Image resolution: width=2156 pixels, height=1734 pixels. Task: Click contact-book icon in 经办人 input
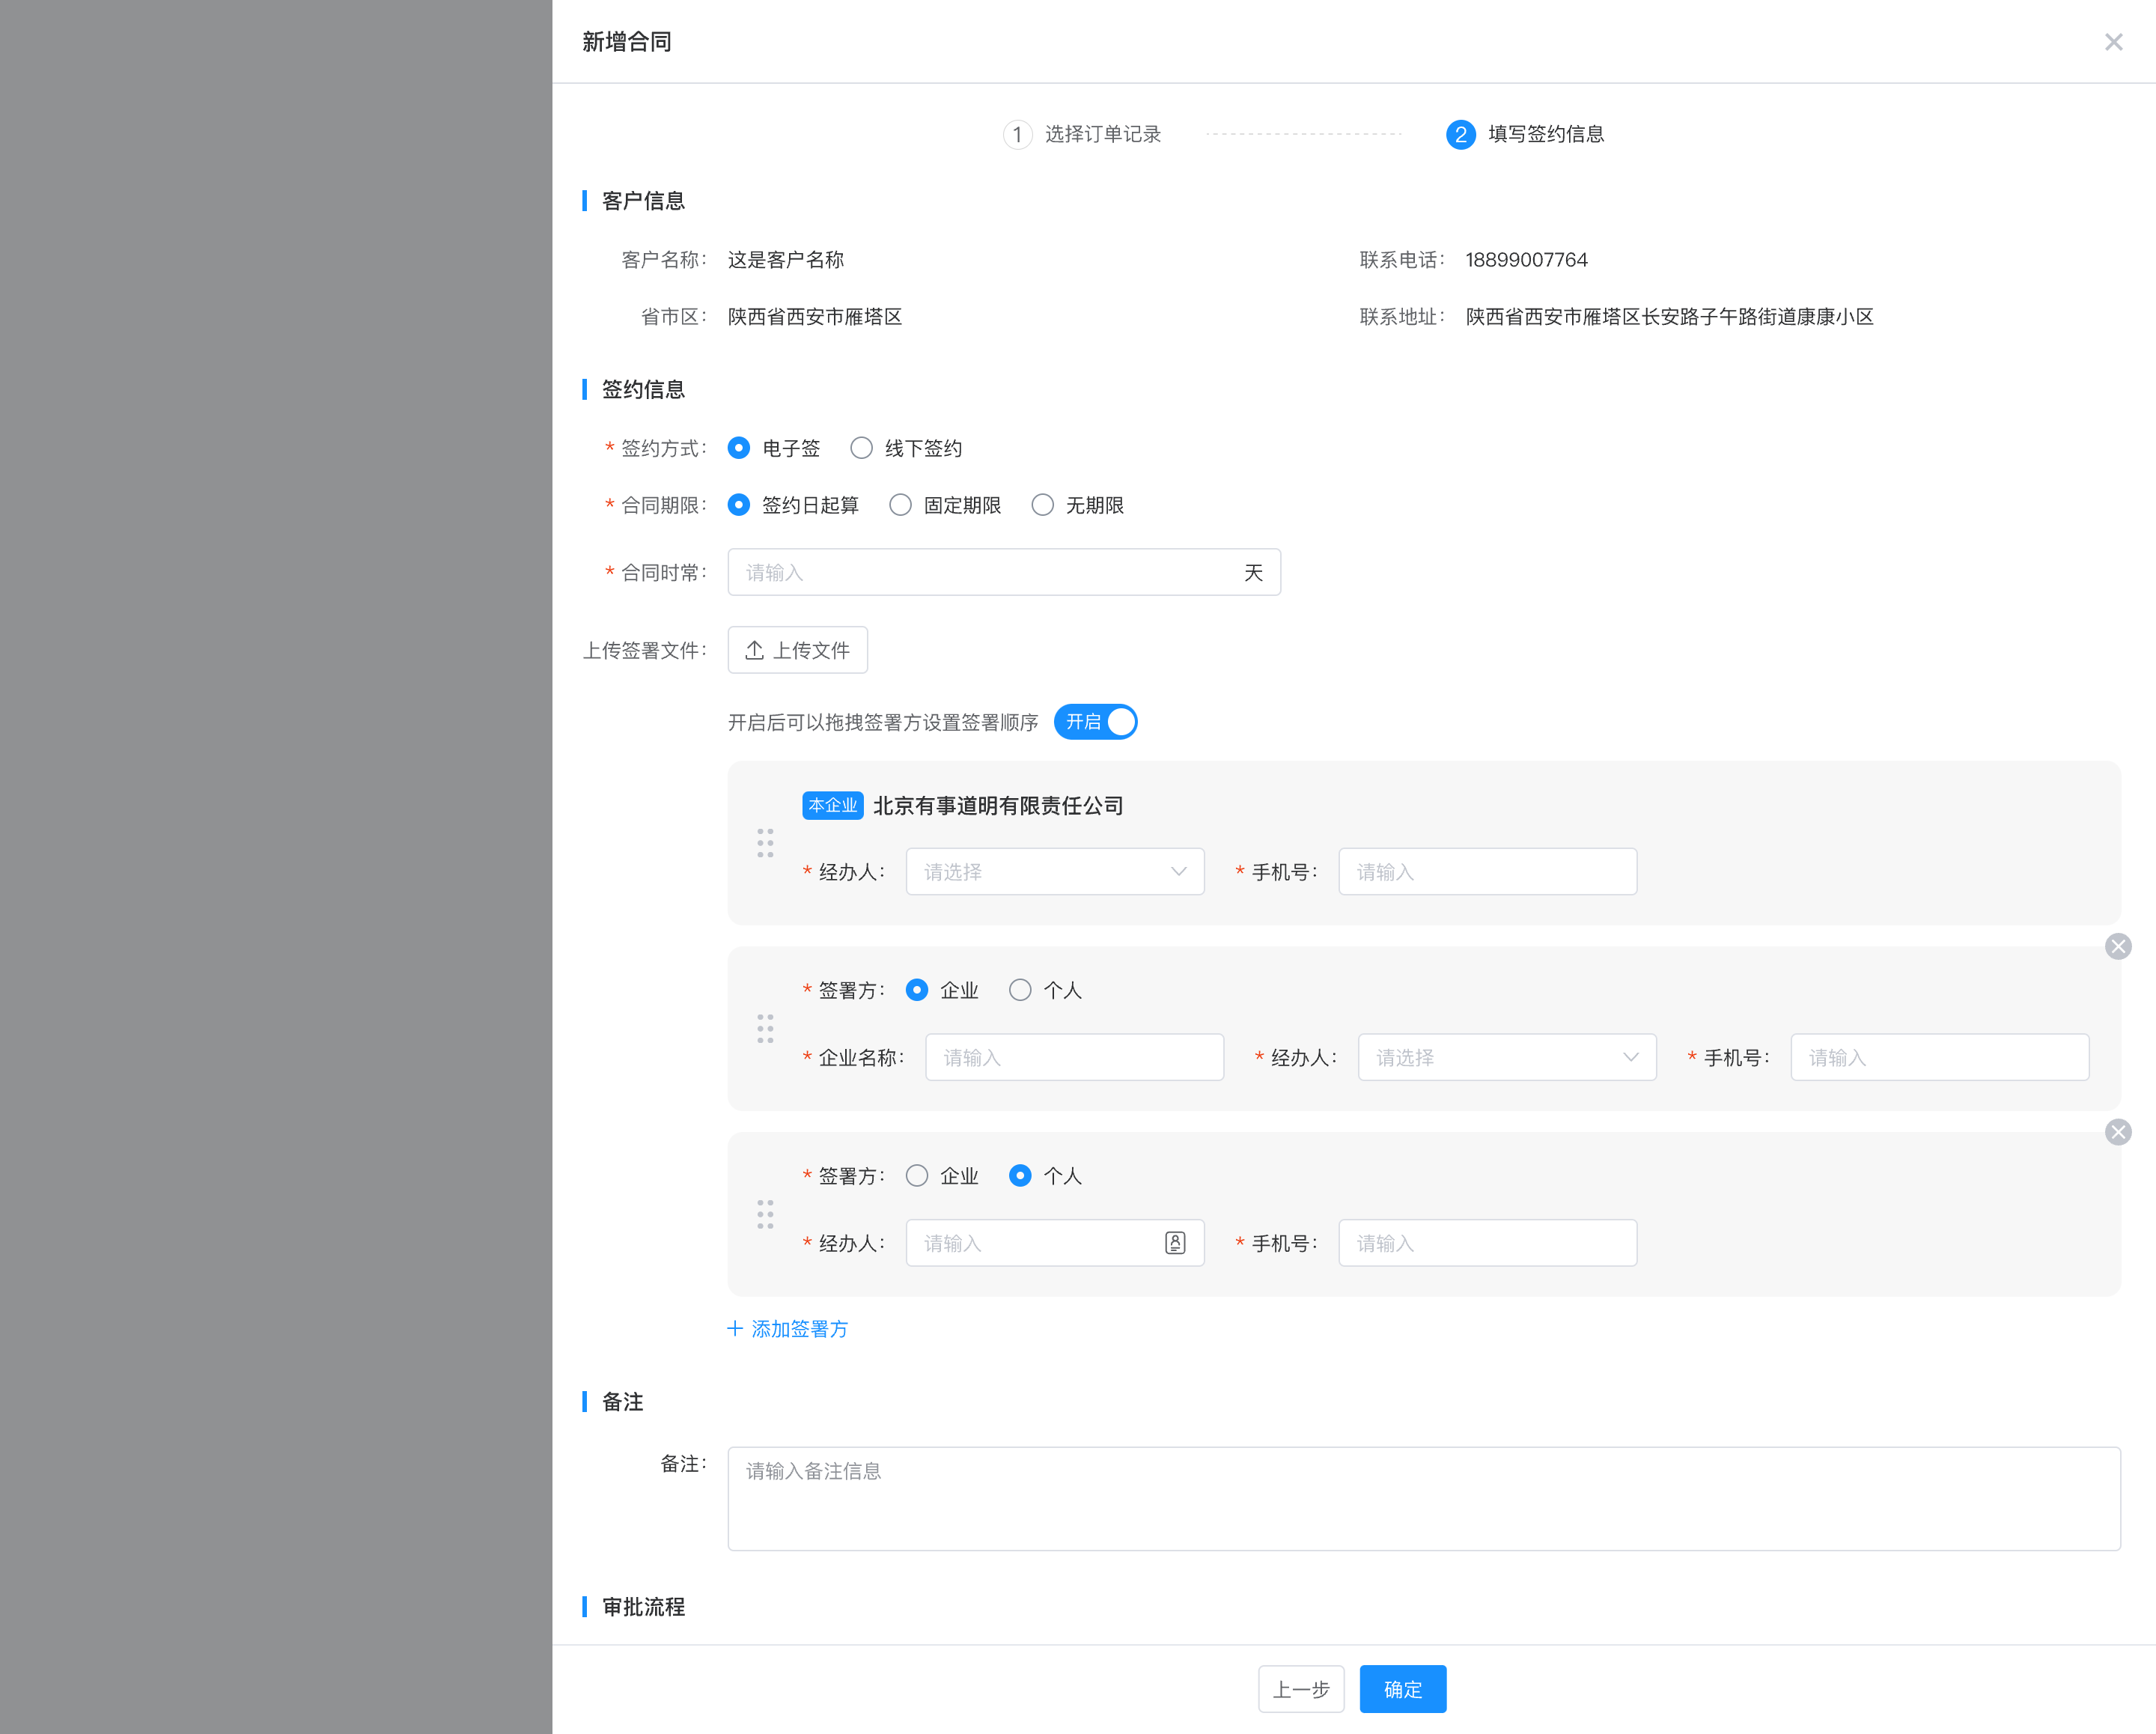point(1175,1243)
